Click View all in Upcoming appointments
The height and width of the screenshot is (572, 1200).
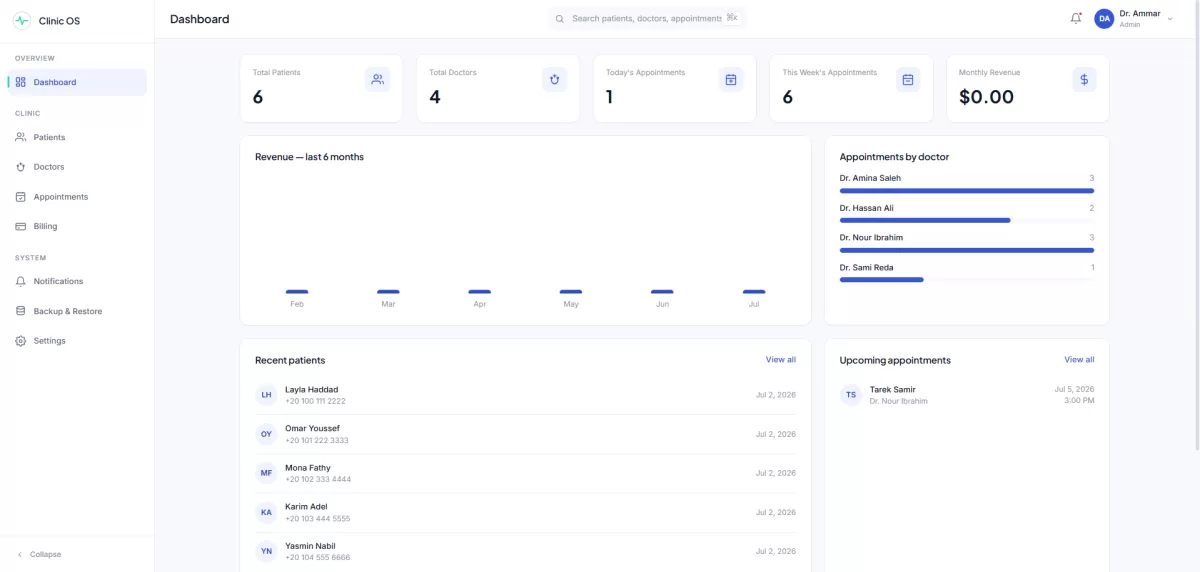[1079, 360]
